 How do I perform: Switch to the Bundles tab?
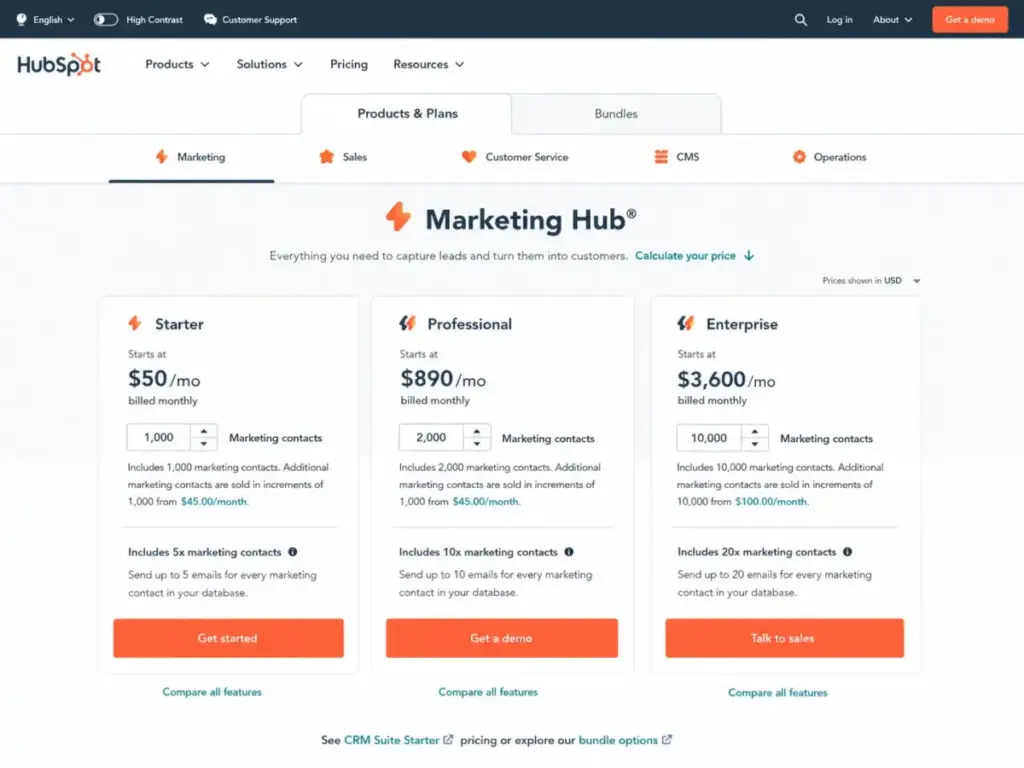pos(616,114)
